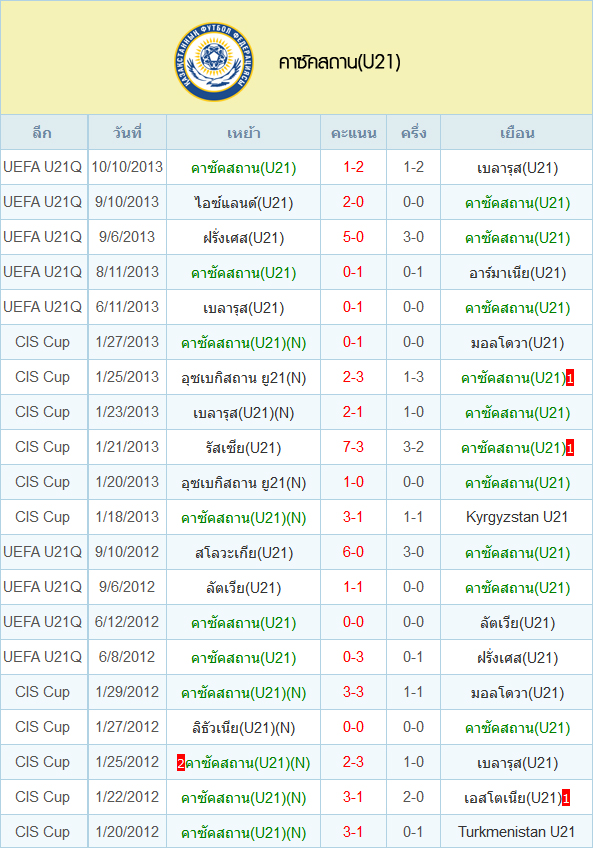Viewport: 593px width, 848px height.
Task: Open the 0-0 score on 6/12/2012
Action: click(353, 622)
